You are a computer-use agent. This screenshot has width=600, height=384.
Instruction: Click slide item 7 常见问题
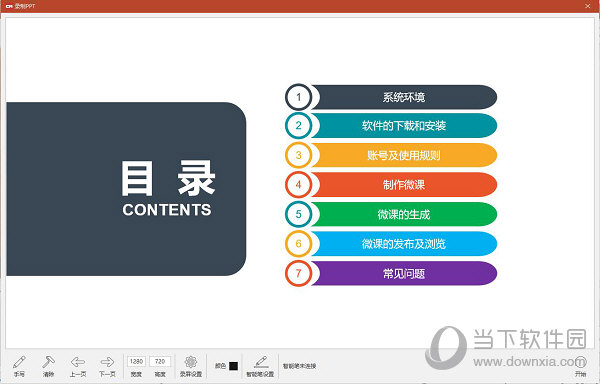coord(391,273)
